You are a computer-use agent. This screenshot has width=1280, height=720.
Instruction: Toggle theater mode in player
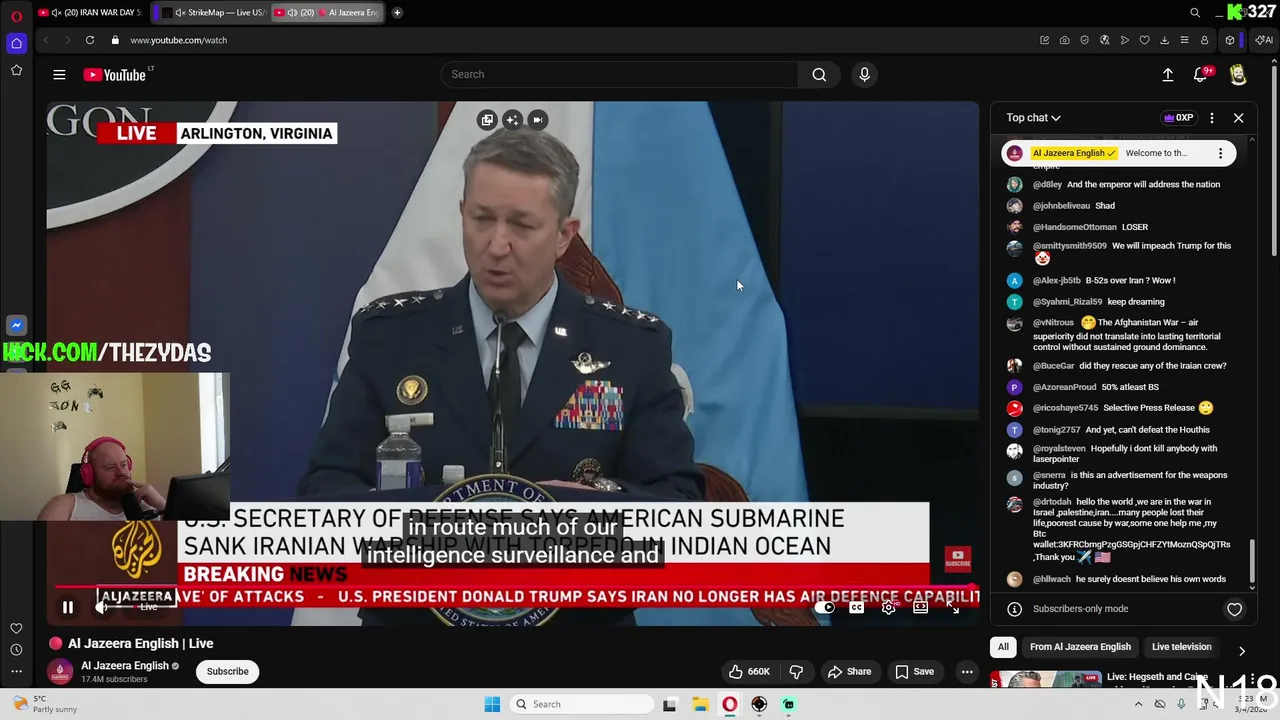point(921,607)
